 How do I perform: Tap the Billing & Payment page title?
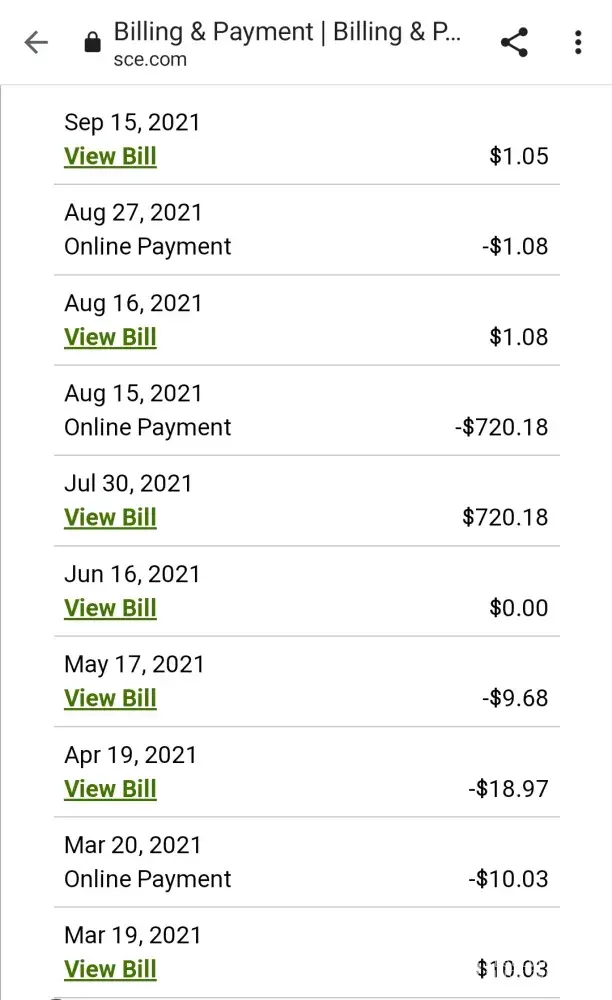pyautogui.click(x=287, y=31)
